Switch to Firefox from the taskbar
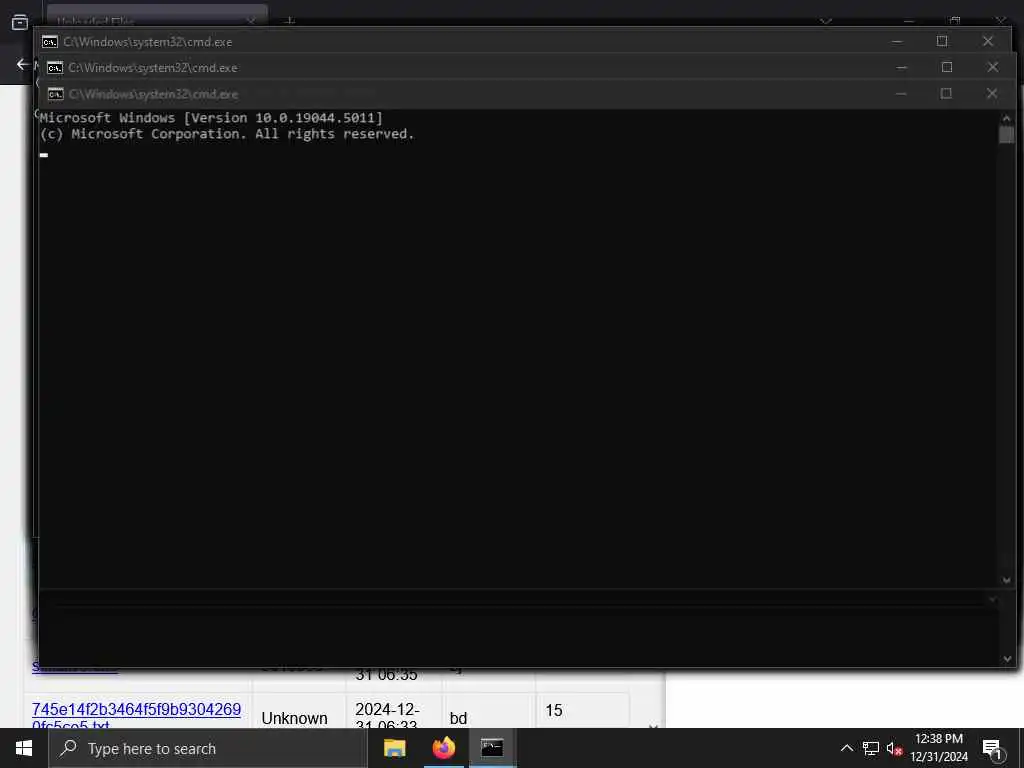Screen dimensions: 1024x768 pos(443,748)
